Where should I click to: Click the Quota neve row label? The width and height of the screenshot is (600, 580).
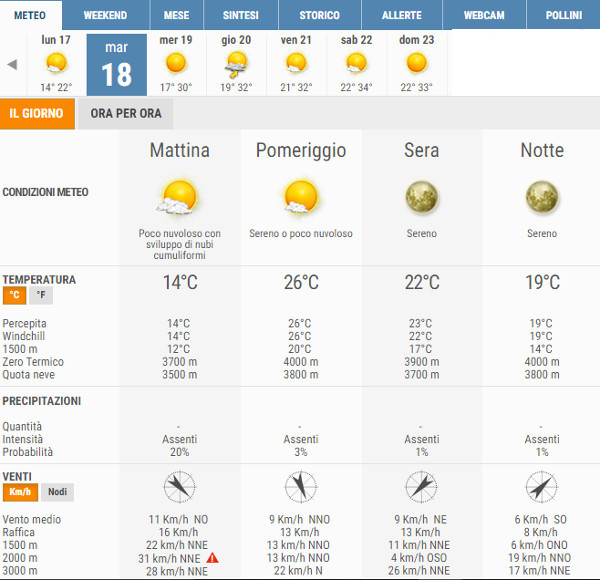[28, 375]
